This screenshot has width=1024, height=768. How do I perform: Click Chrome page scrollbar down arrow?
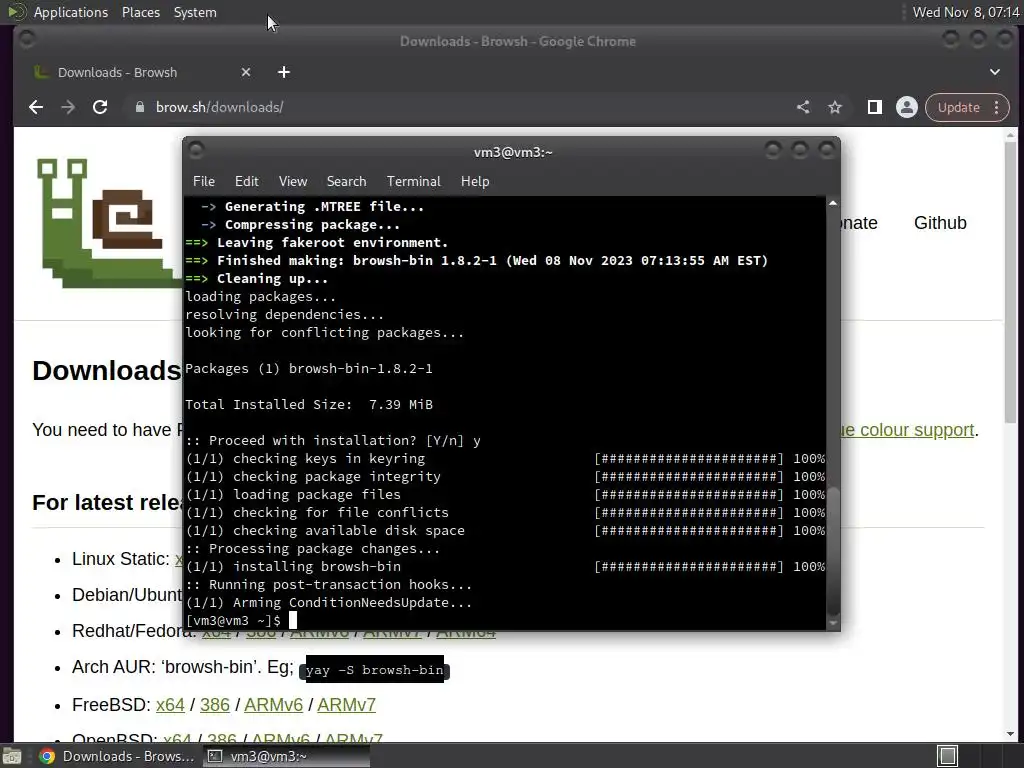1010,734
